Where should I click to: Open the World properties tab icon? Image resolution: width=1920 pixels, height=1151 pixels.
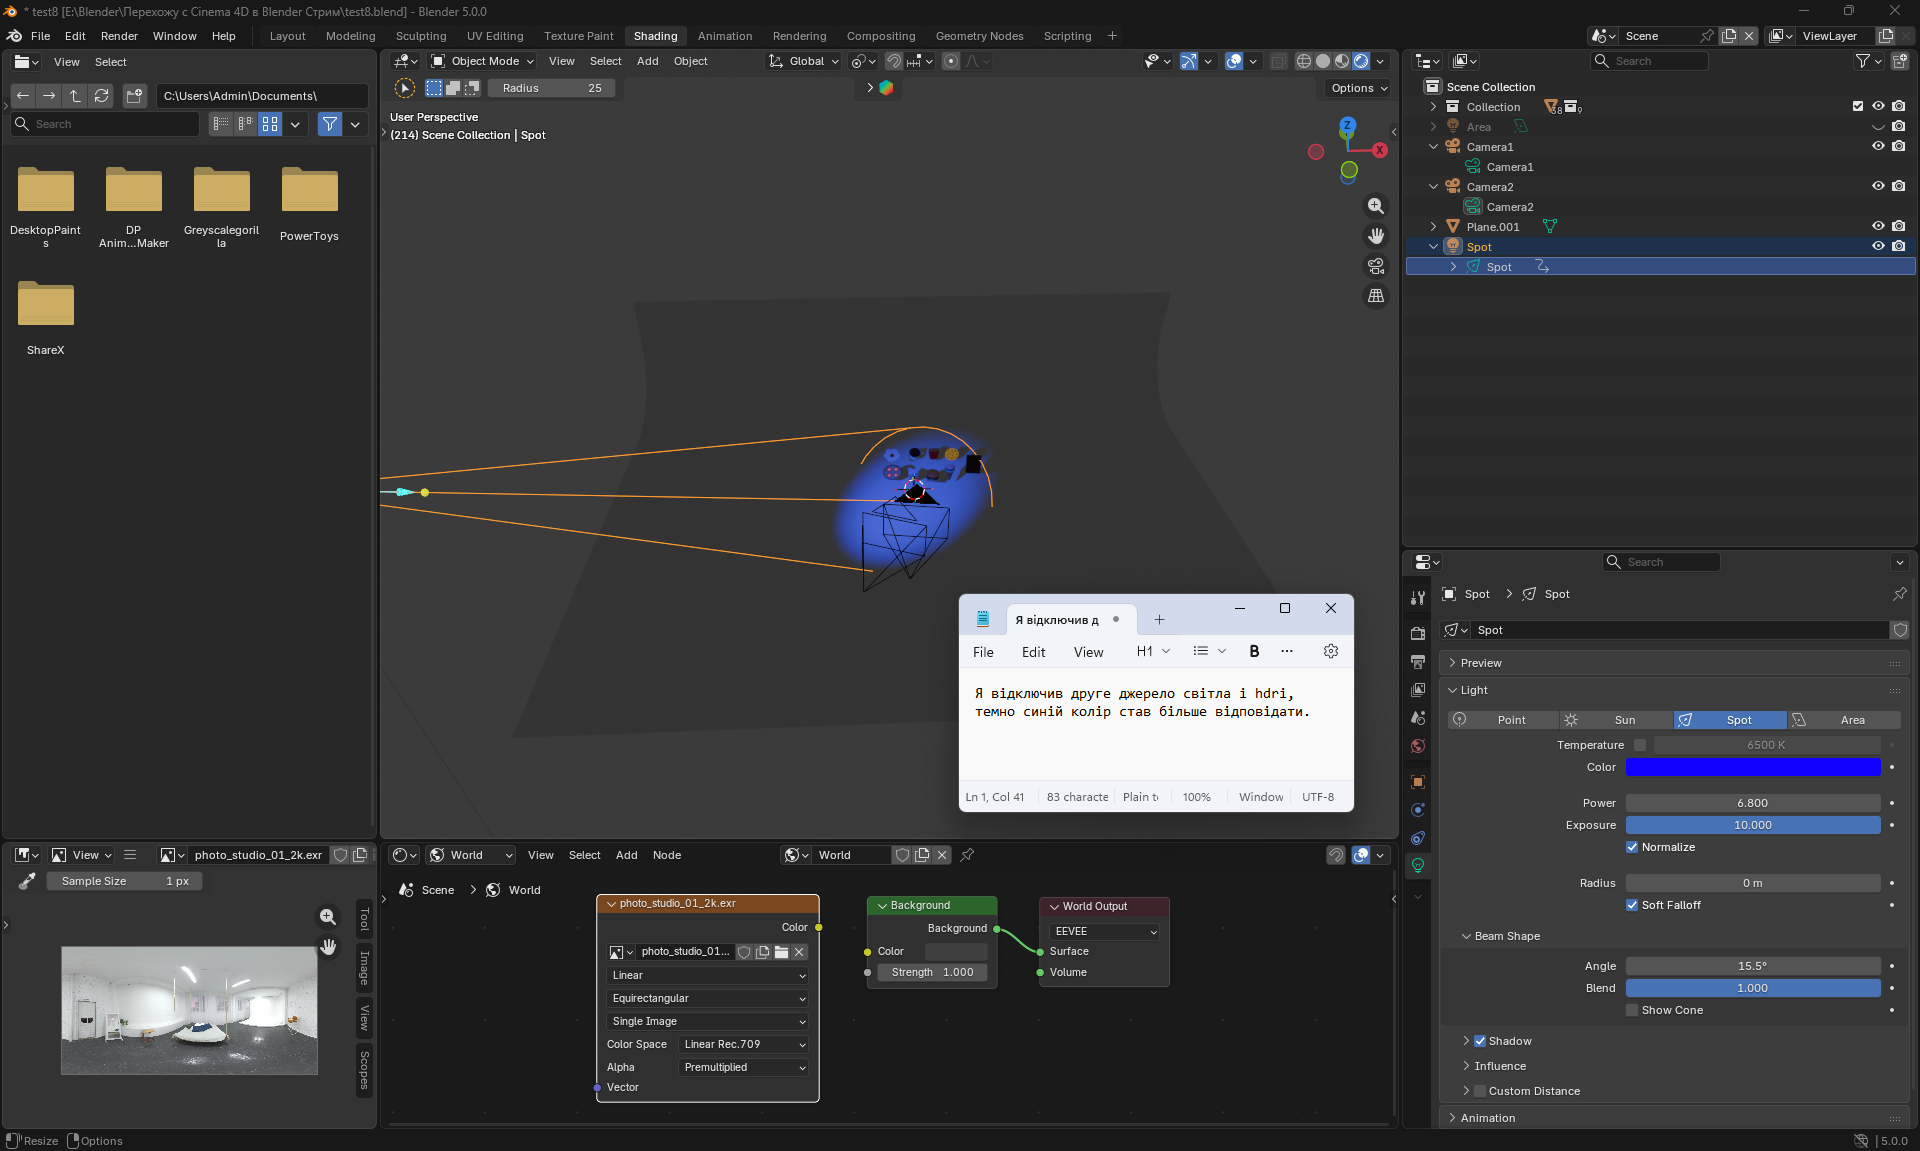(1417, 746)
